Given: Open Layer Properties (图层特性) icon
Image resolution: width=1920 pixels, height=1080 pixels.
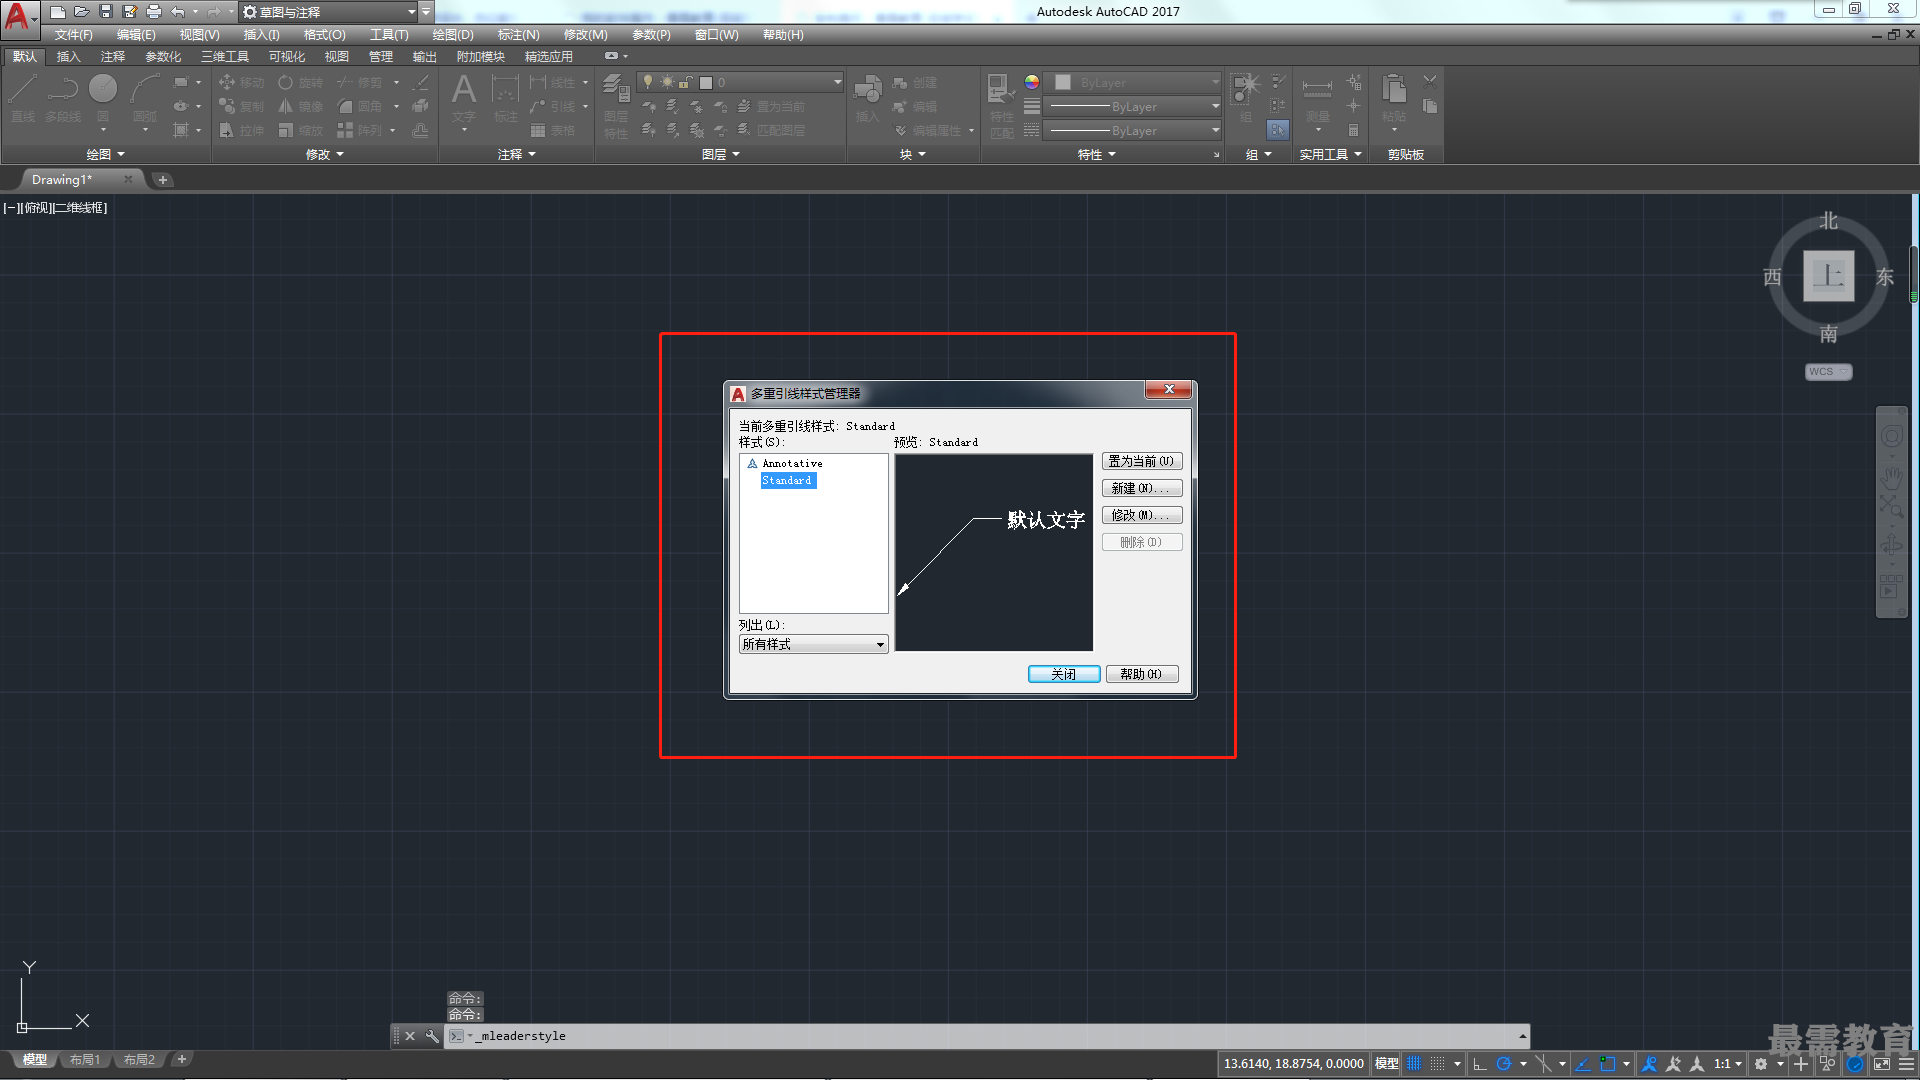Looking at the screenshot, I should [616, 105].
